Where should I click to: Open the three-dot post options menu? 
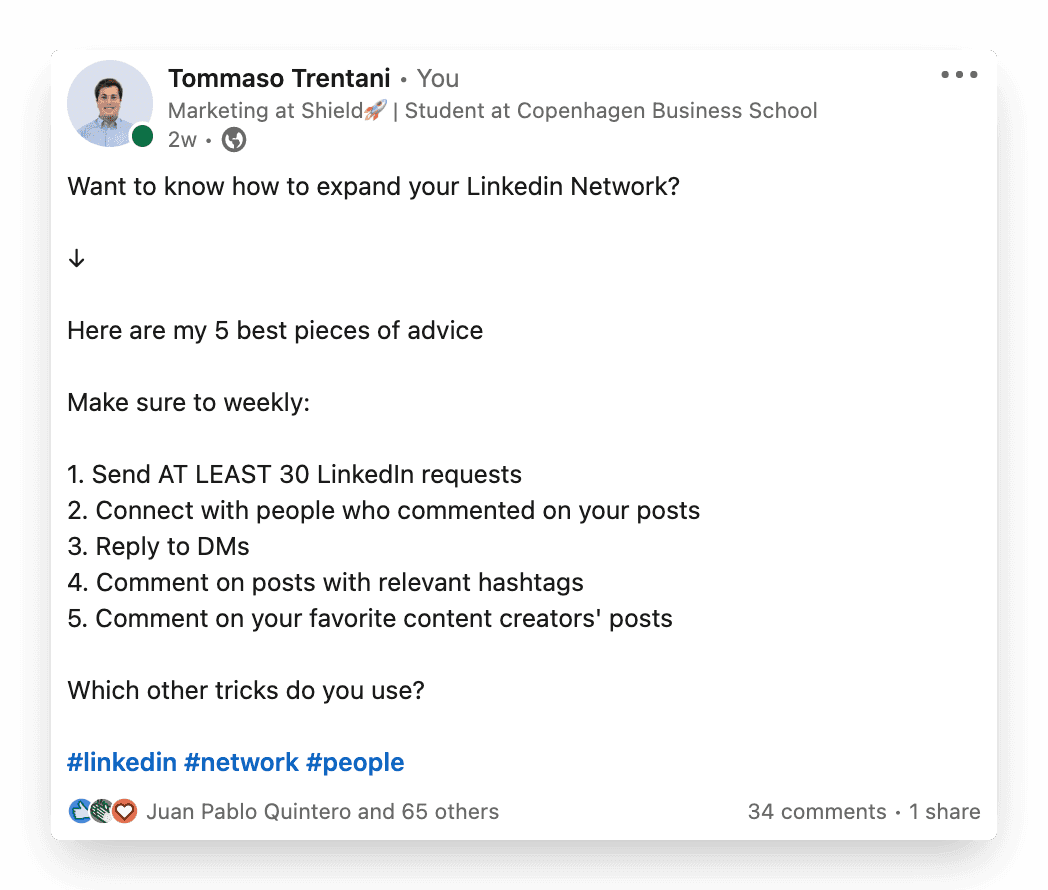pyautogui.click(x=959, y=74)
